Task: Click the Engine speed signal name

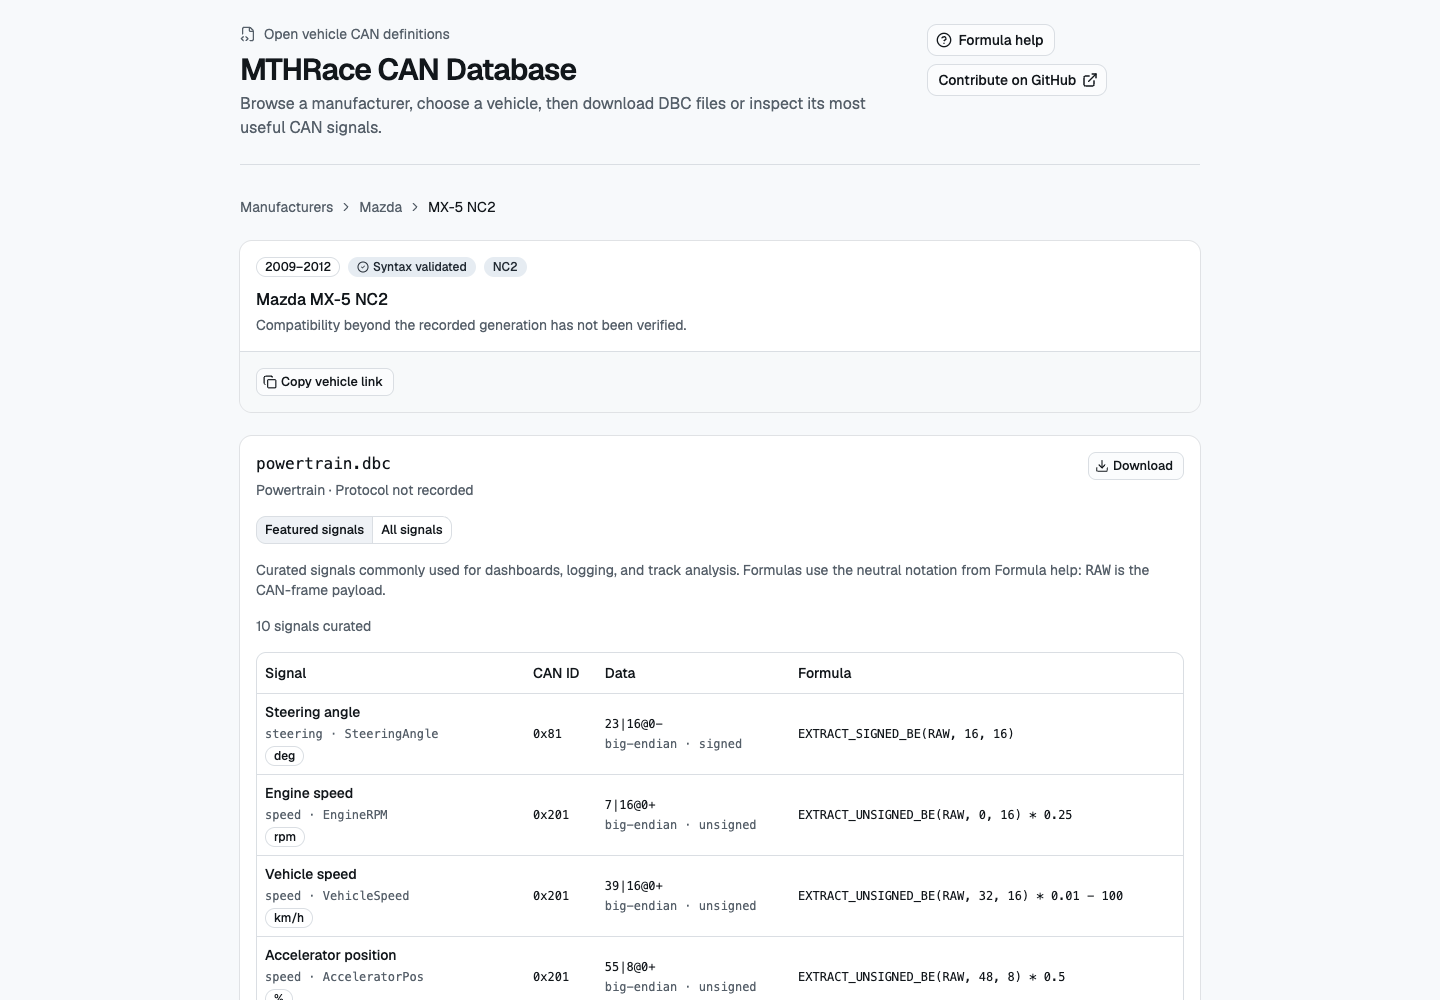Action: point(309,793)
